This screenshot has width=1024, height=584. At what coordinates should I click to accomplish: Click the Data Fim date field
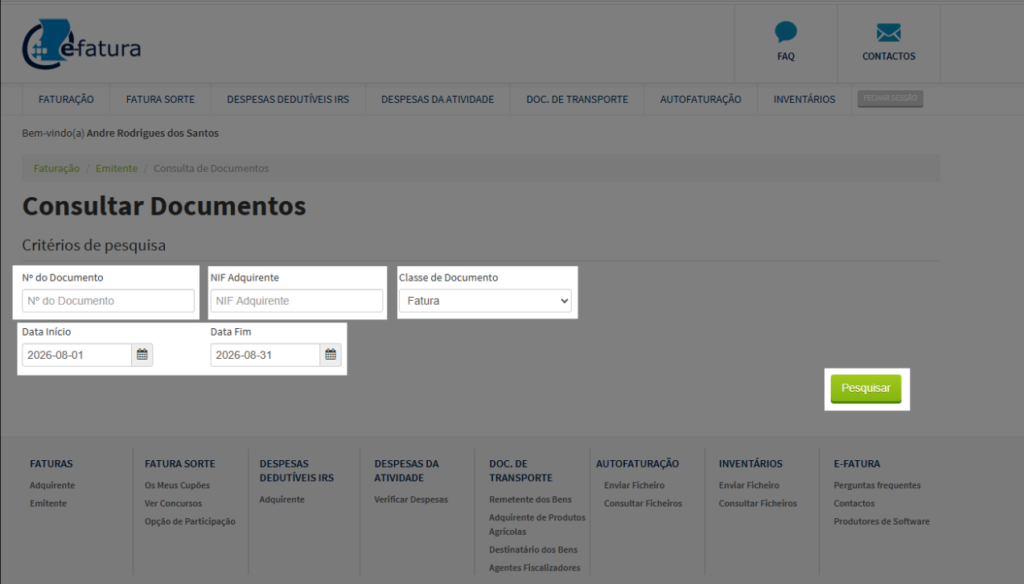[x=265, y=355]
